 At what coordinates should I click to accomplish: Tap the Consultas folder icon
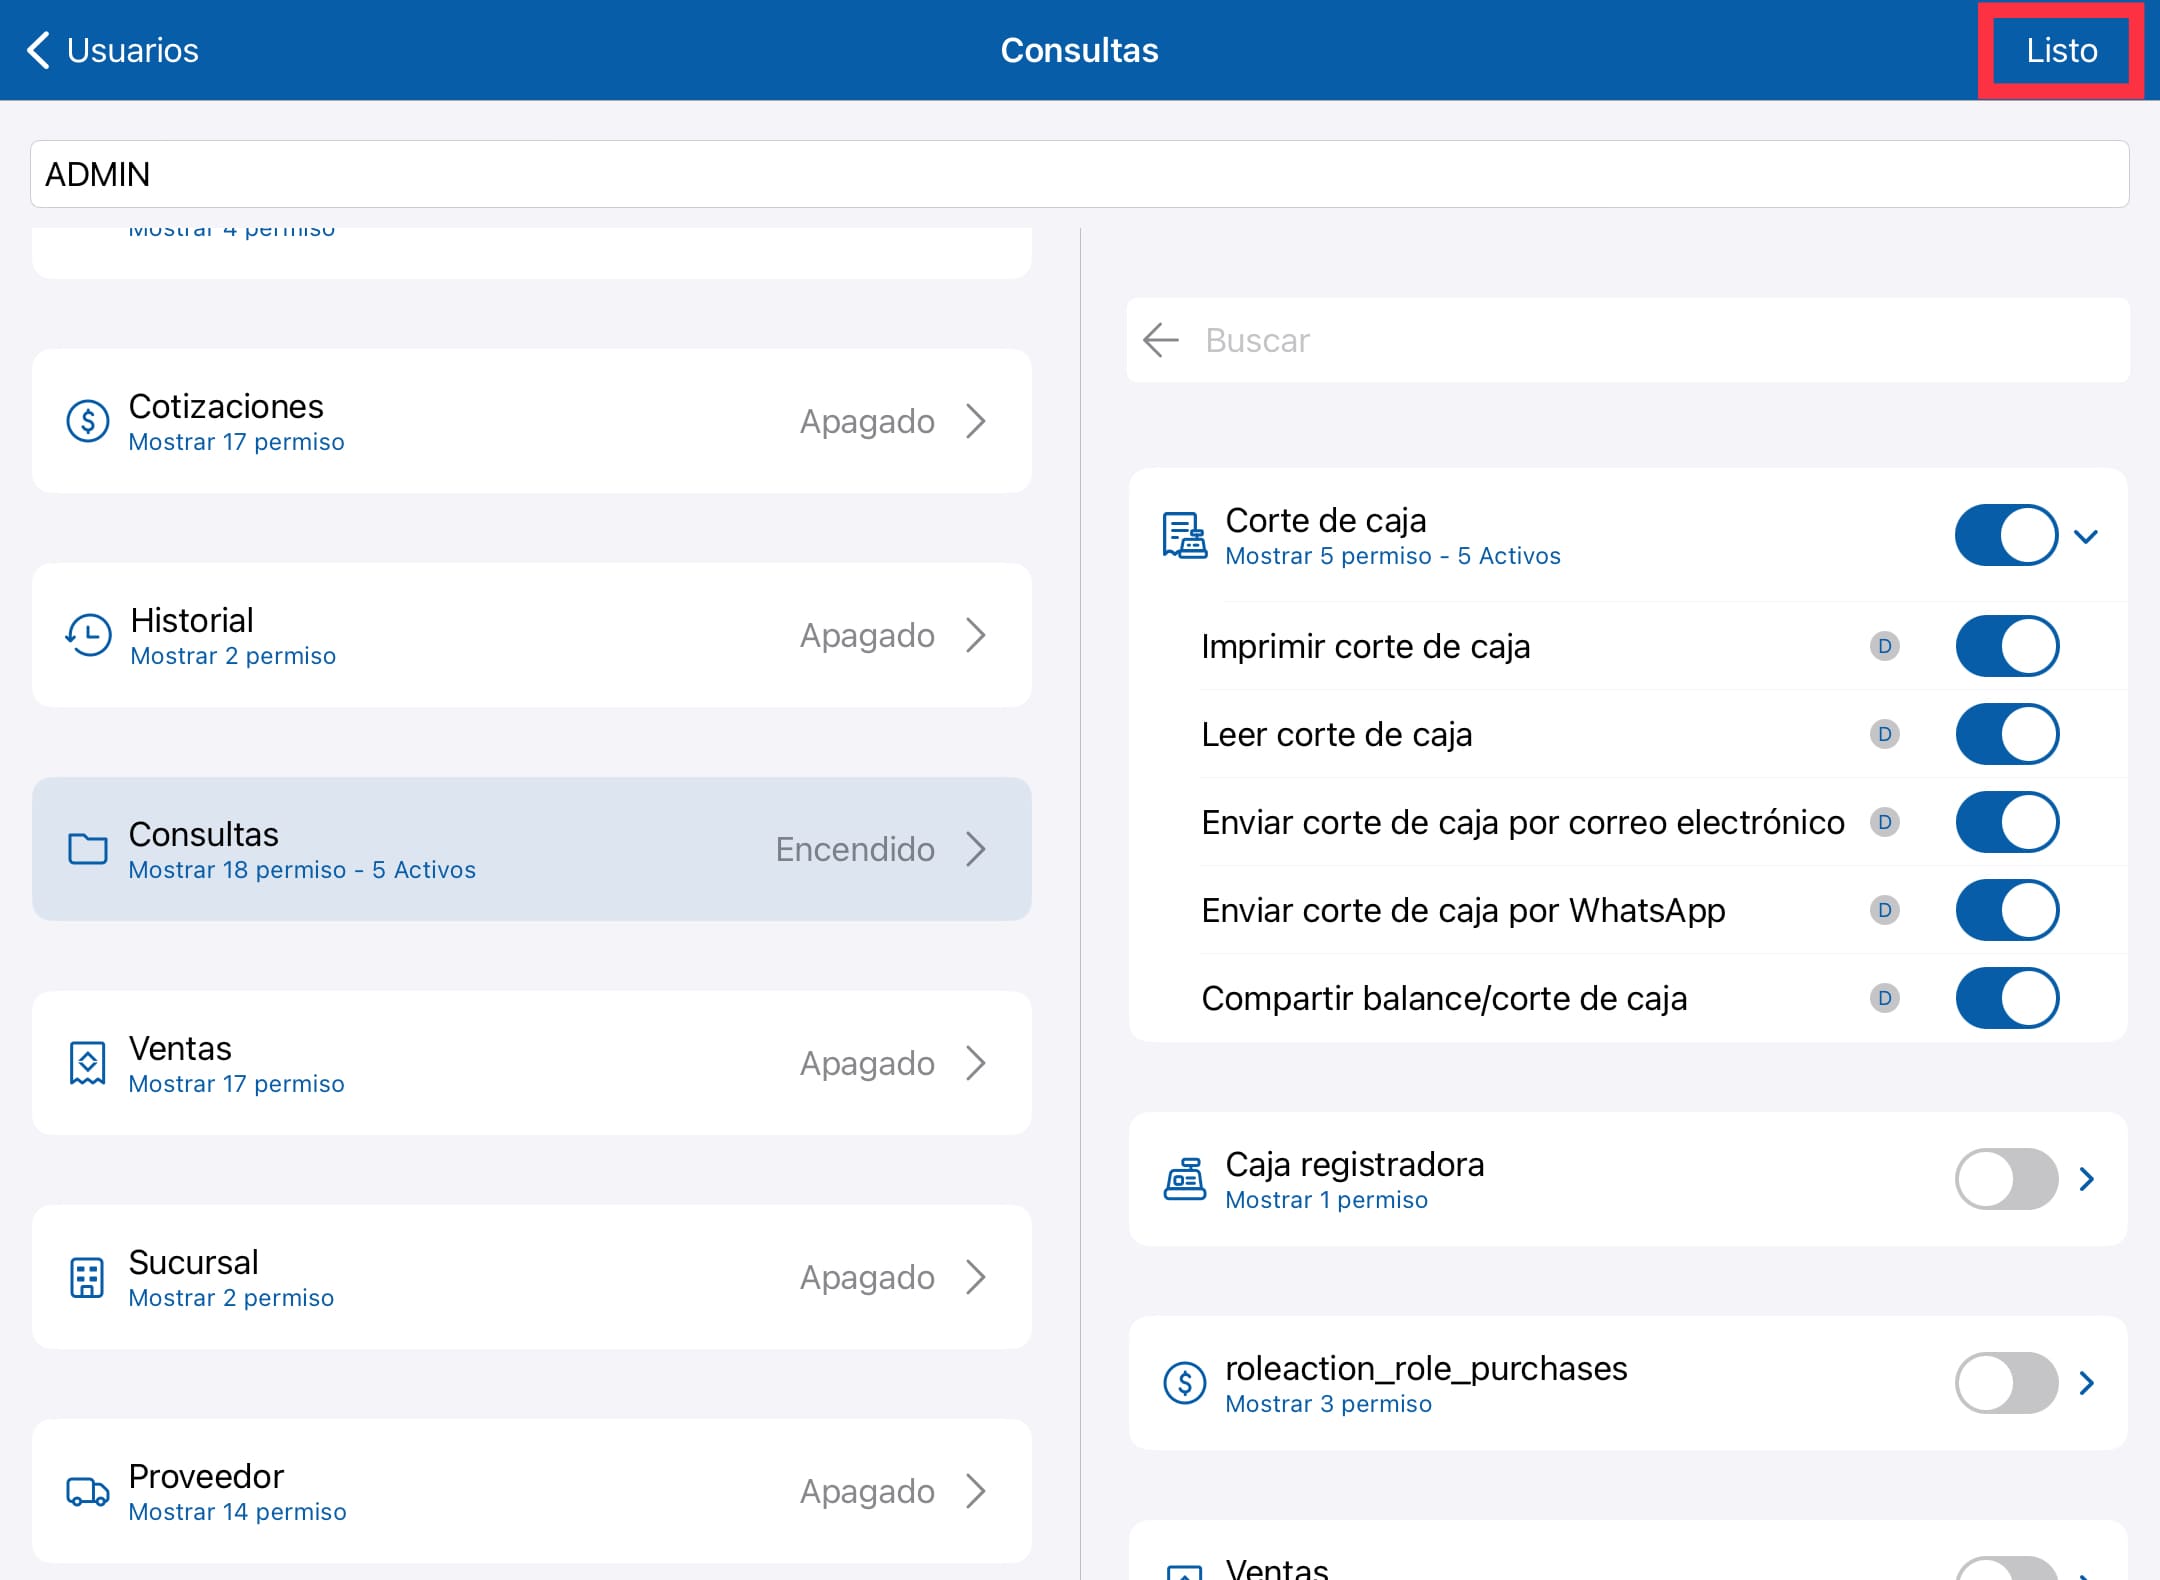point(87,849)
